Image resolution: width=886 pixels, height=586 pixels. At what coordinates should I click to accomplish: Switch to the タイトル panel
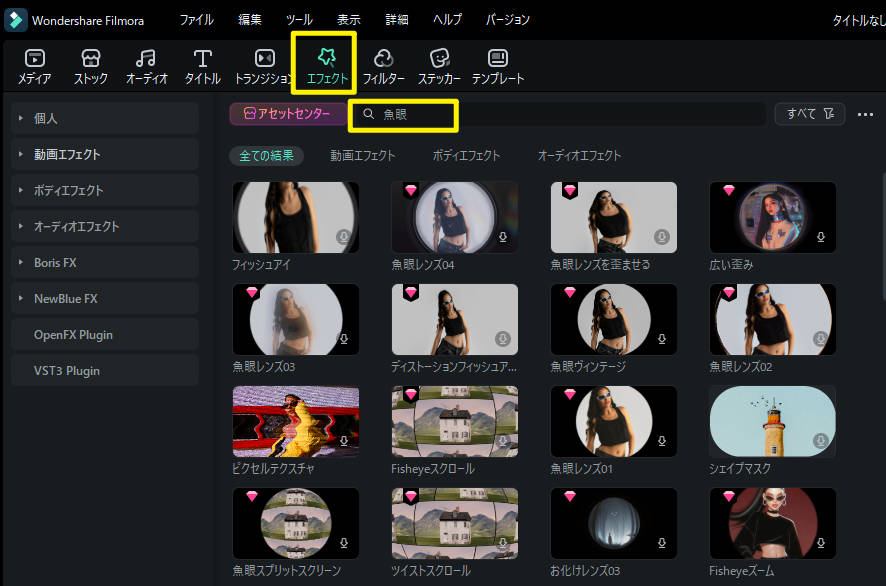(201, 65)
